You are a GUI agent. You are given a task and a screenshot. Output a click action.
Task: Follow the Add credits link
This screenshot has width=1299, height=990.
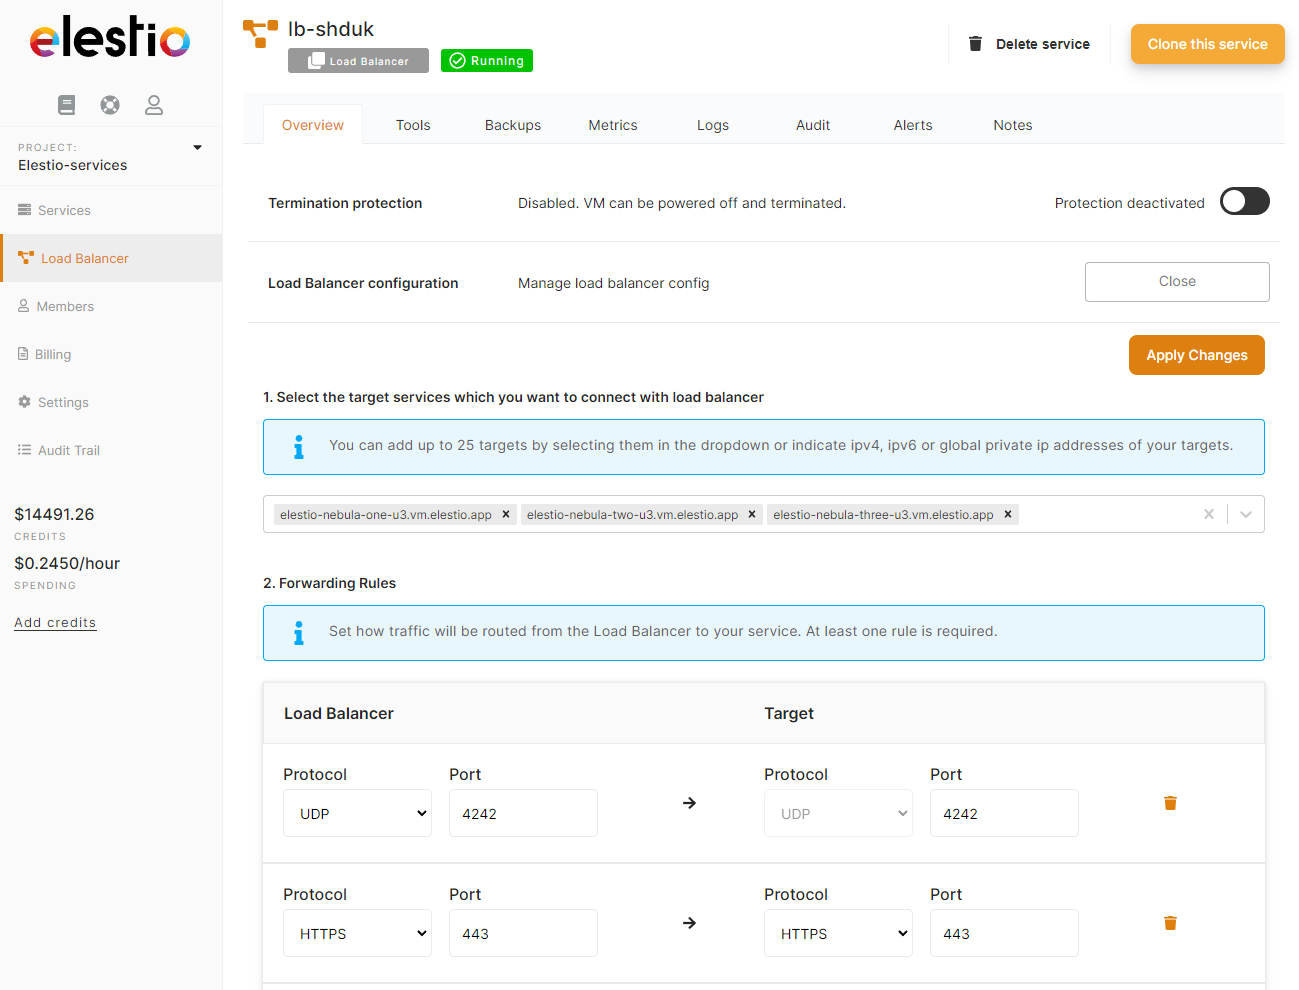tap(55, 623)
